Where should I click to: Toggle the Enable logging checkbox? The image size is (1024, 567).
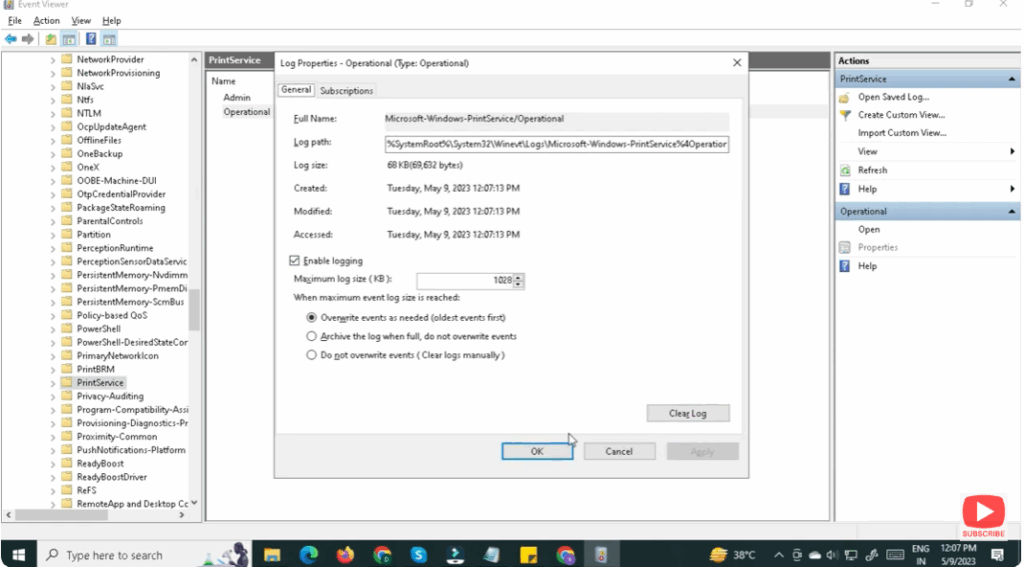point(294,261)
